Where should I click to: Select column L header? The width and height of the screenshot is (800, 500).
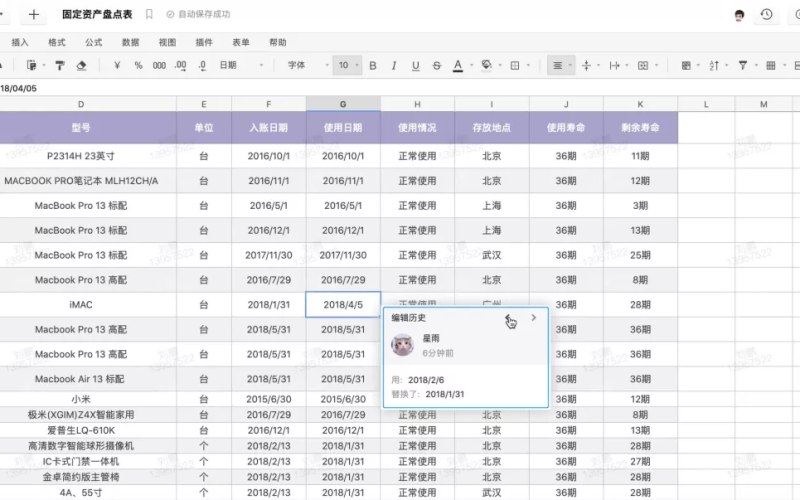706,104
